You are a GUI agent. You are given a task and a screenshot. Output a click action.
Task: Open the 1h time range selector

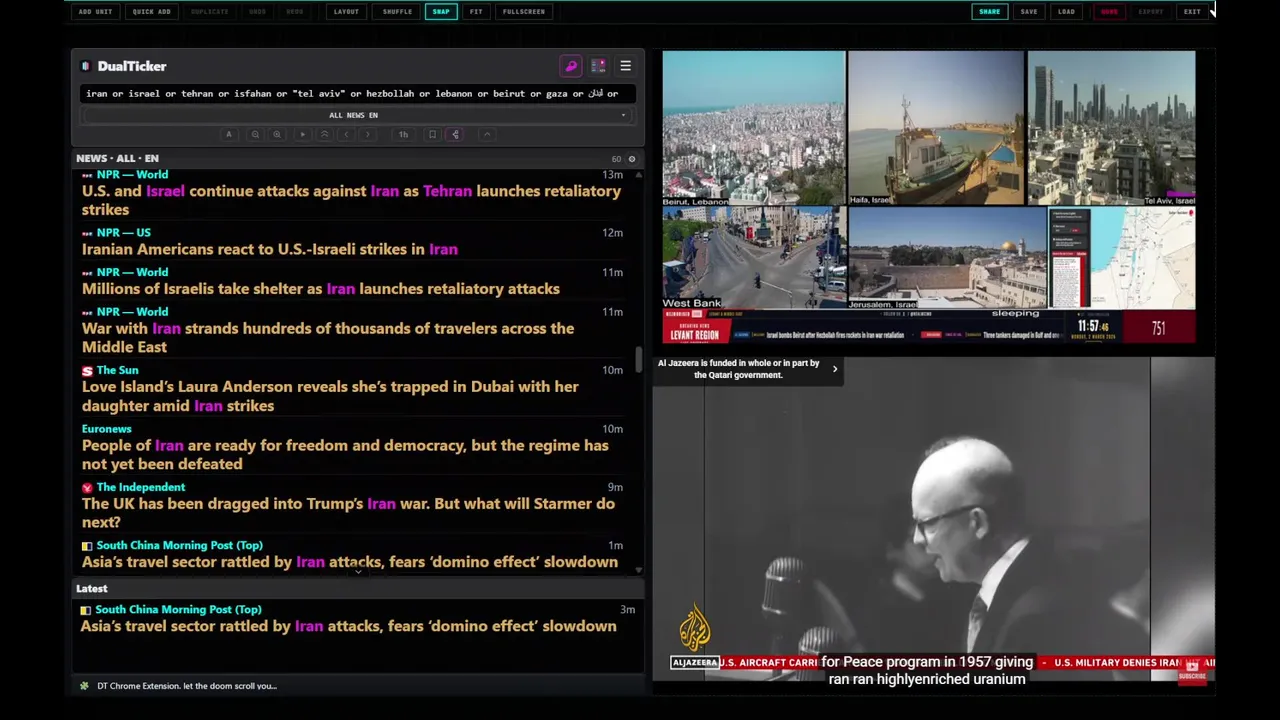(x=403, y=134)
